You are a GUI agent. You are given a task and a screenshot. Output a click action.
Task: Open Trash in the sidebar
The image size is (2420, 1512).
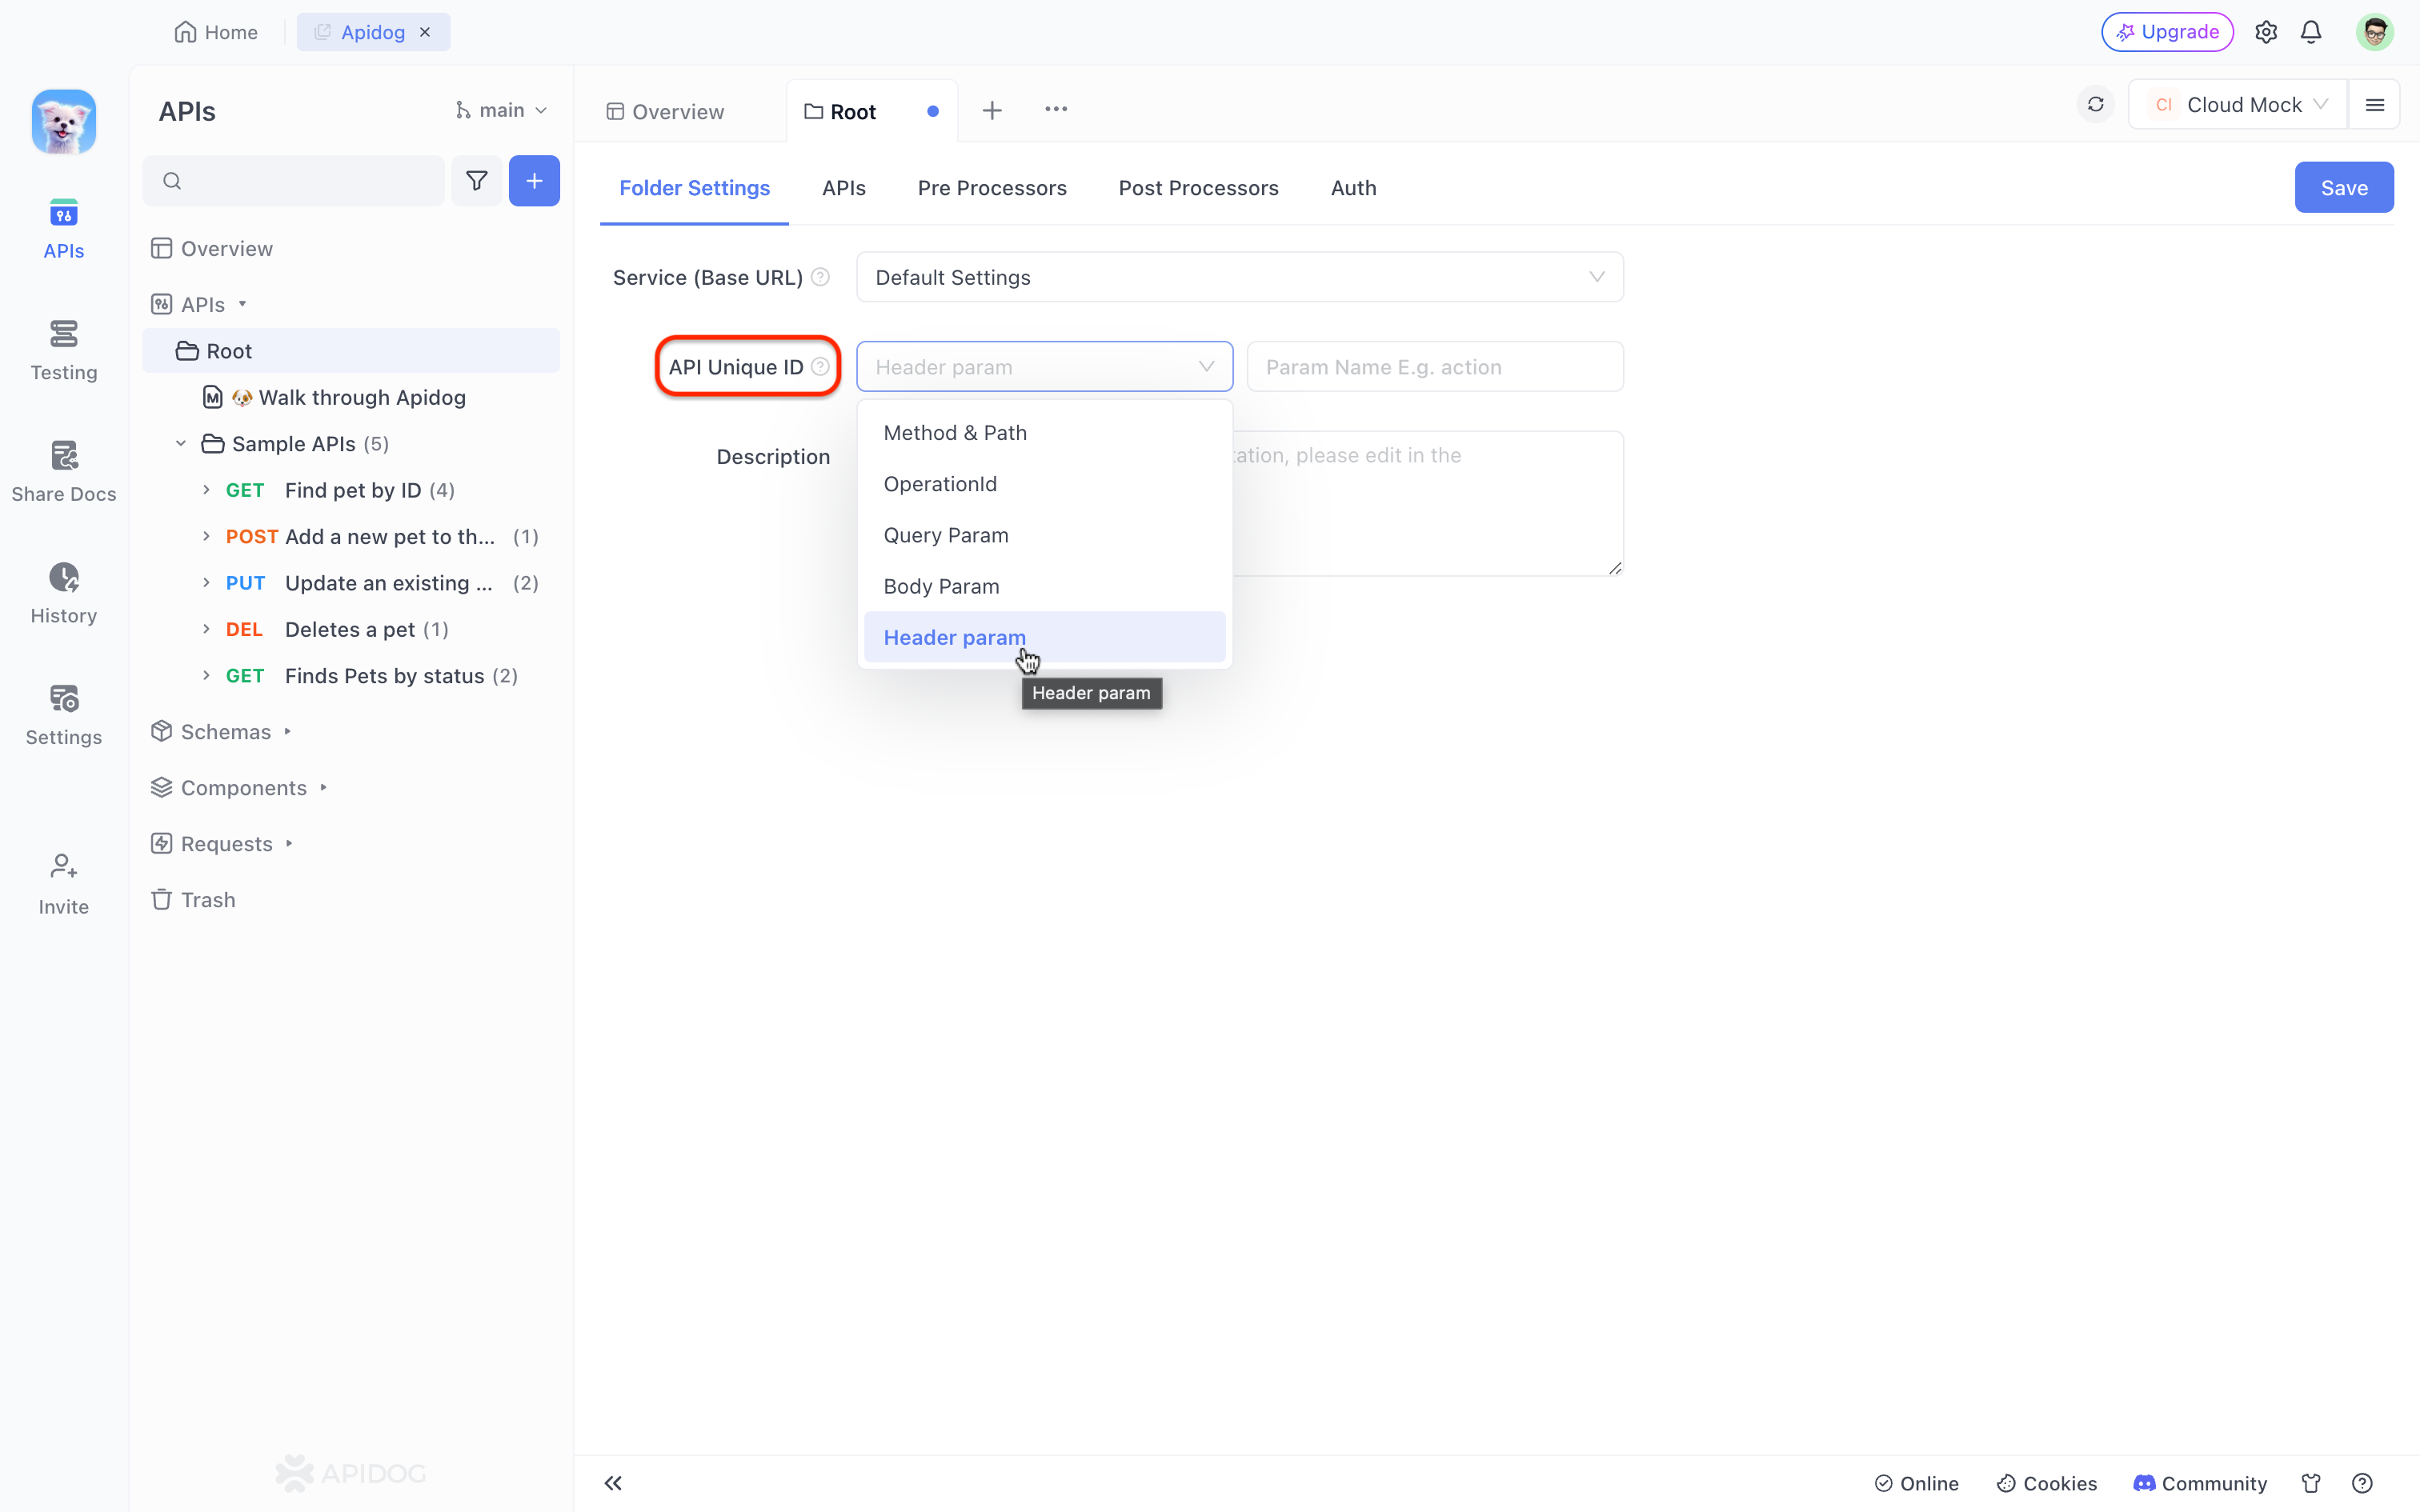[193, 900]
